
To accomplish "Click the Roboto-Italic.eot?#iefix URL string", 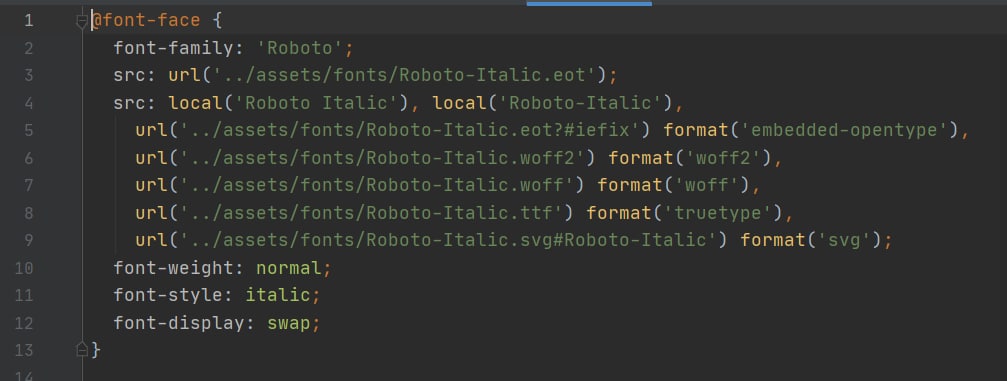I will tap(410, 130).
